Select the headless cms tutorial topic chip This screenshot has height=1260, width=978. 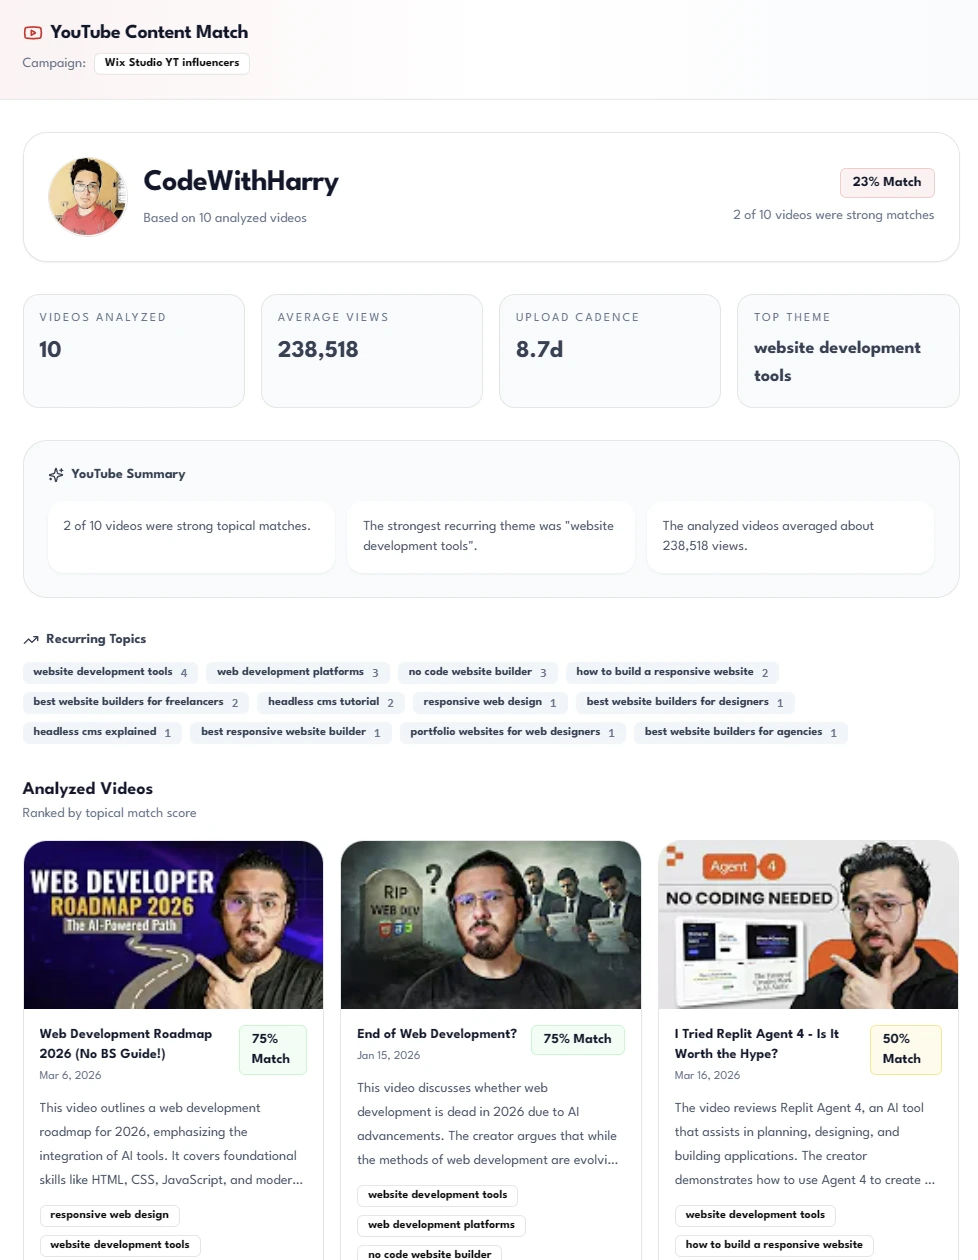pyautogui.click(x=331, y=702)
